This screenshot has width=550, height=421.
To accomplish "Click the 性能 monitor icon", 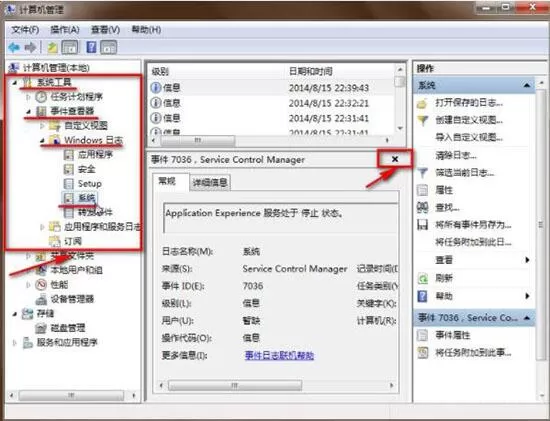I will point(41,284).
